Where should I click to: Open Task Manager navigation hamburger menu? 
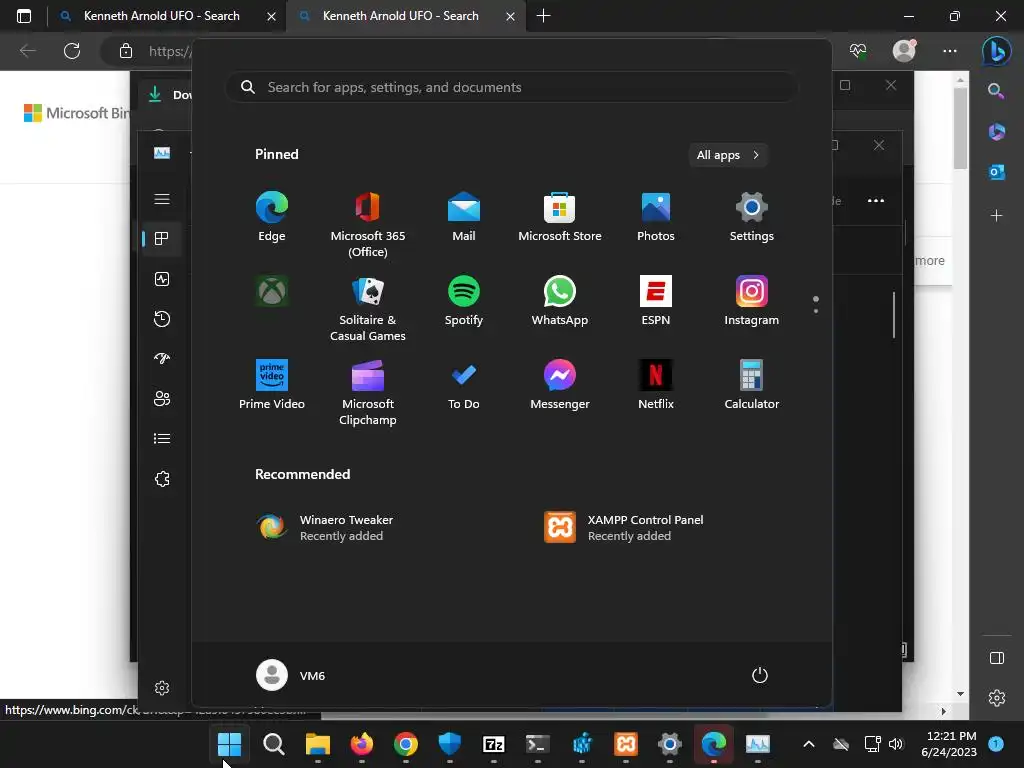click(x=162, y=199)
